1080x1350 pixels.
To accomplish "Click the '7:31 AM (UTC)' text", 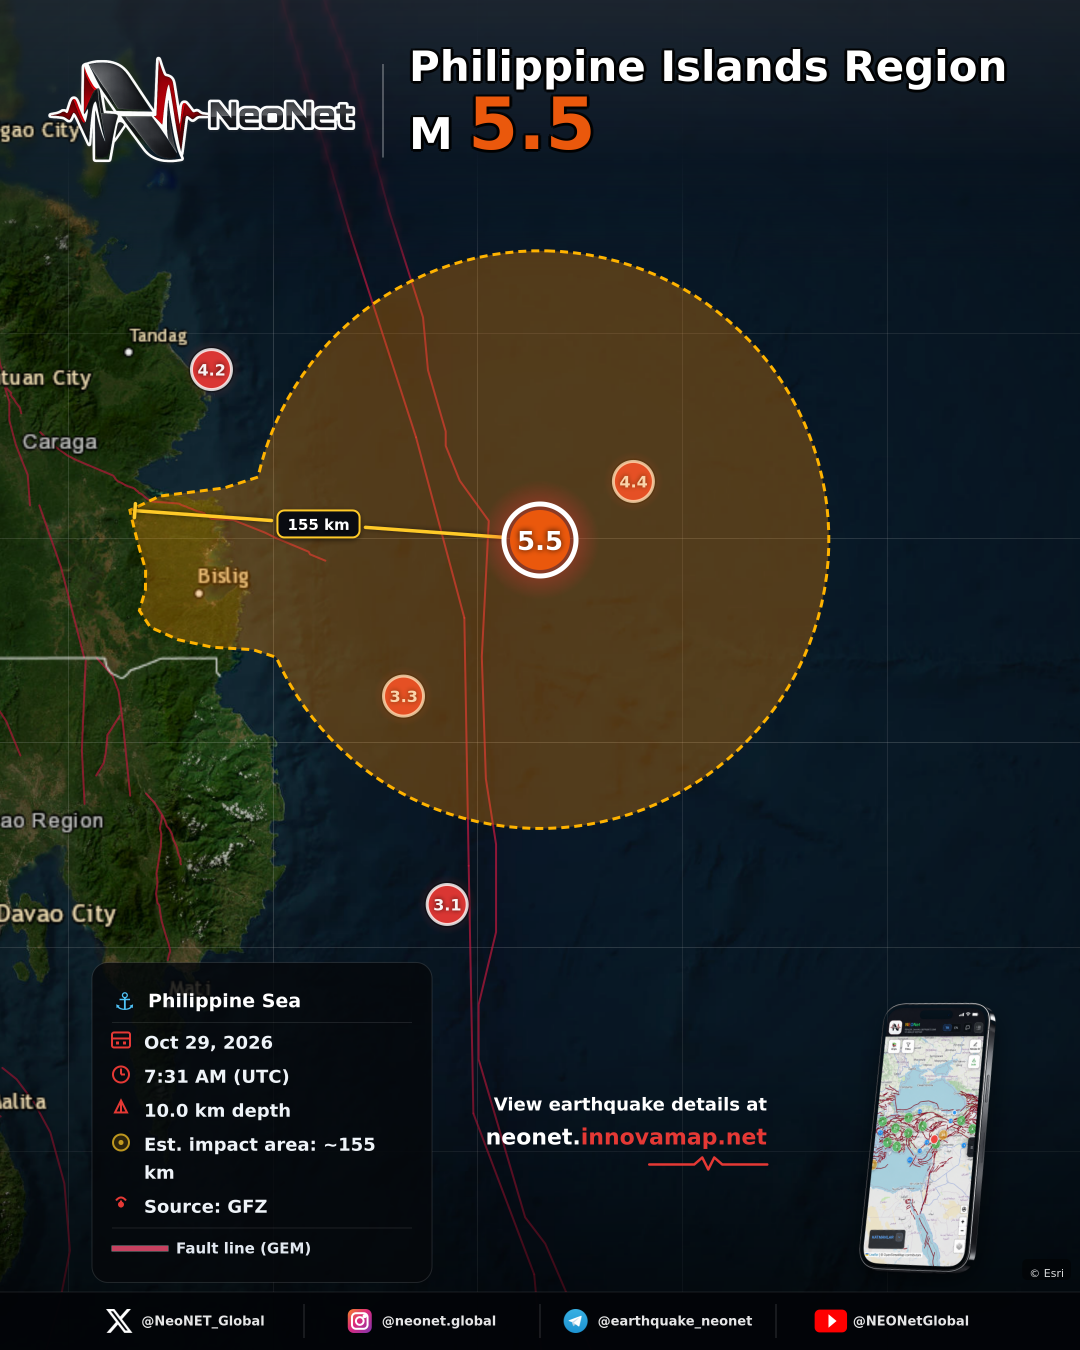I will tap(217, 1076).
